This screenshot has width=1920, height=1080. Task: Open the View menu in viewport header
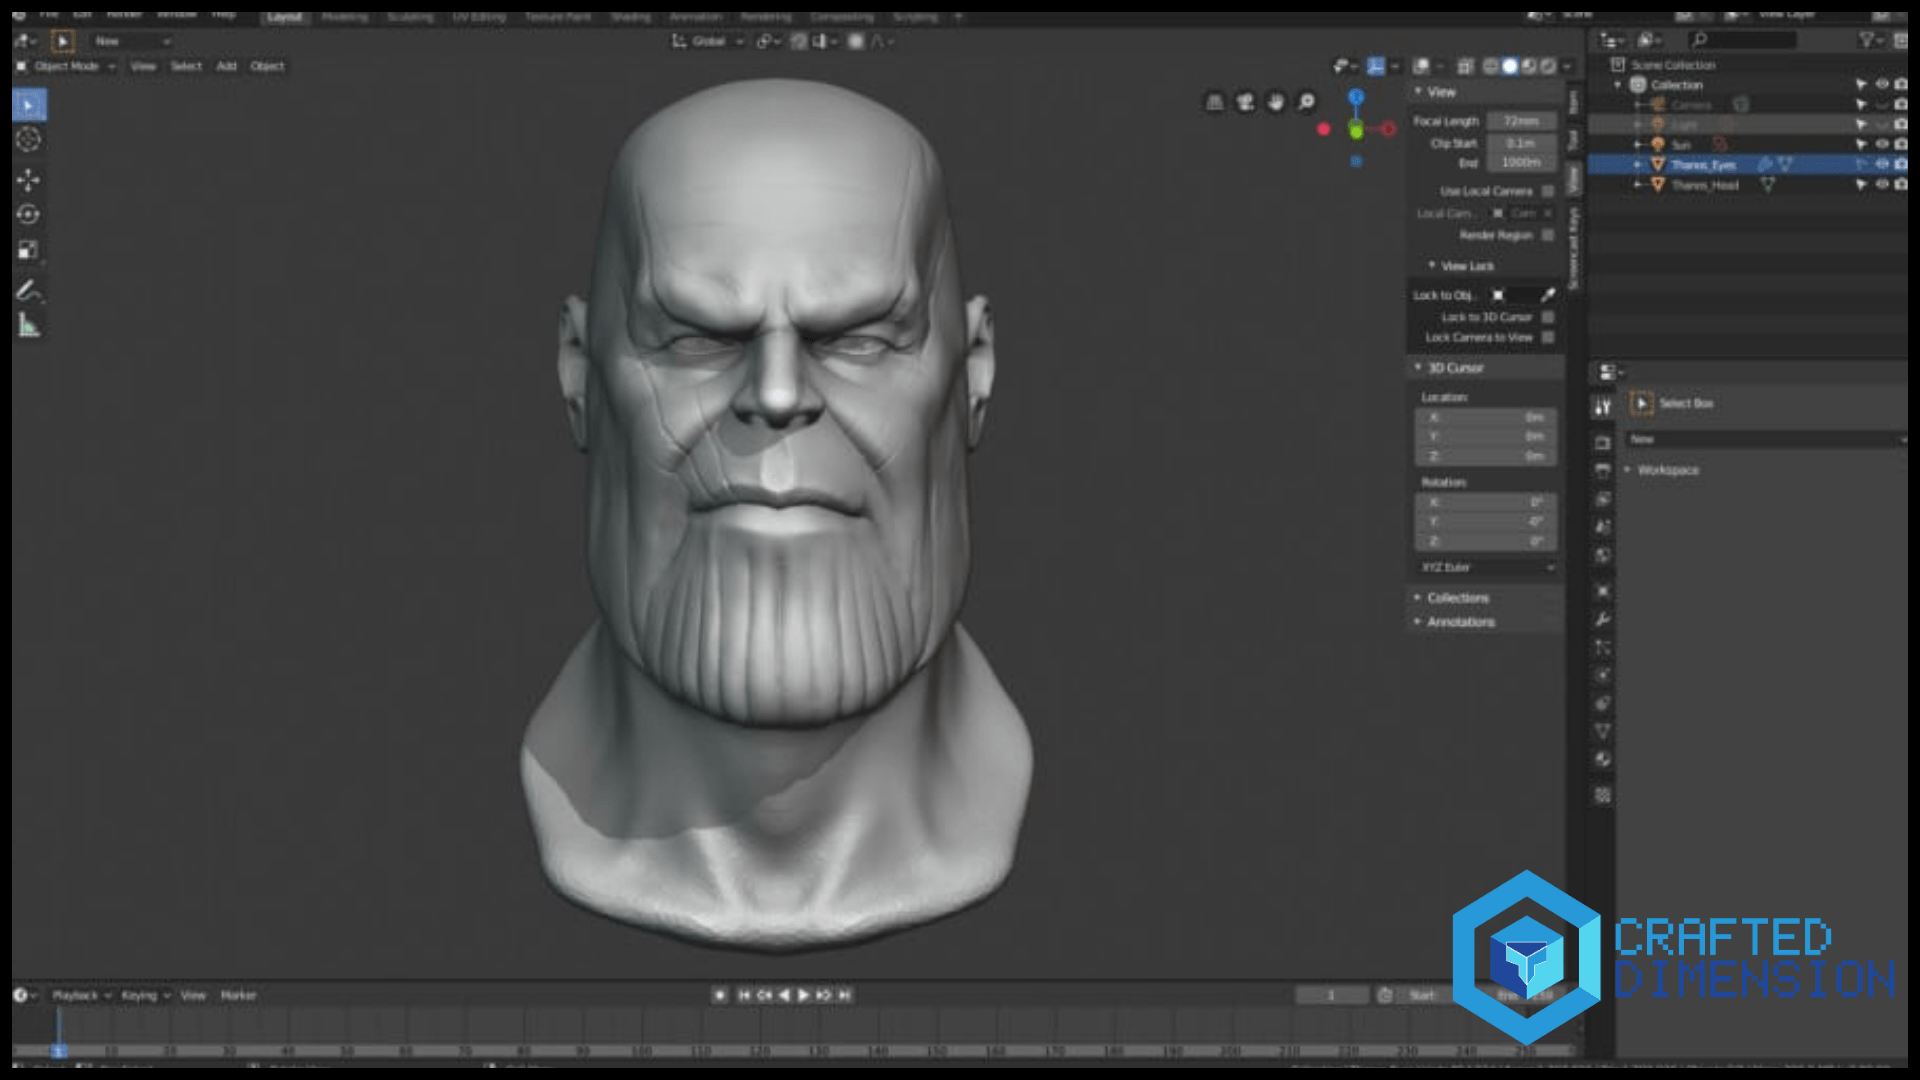pyautogui.click(x=143, y=66)
